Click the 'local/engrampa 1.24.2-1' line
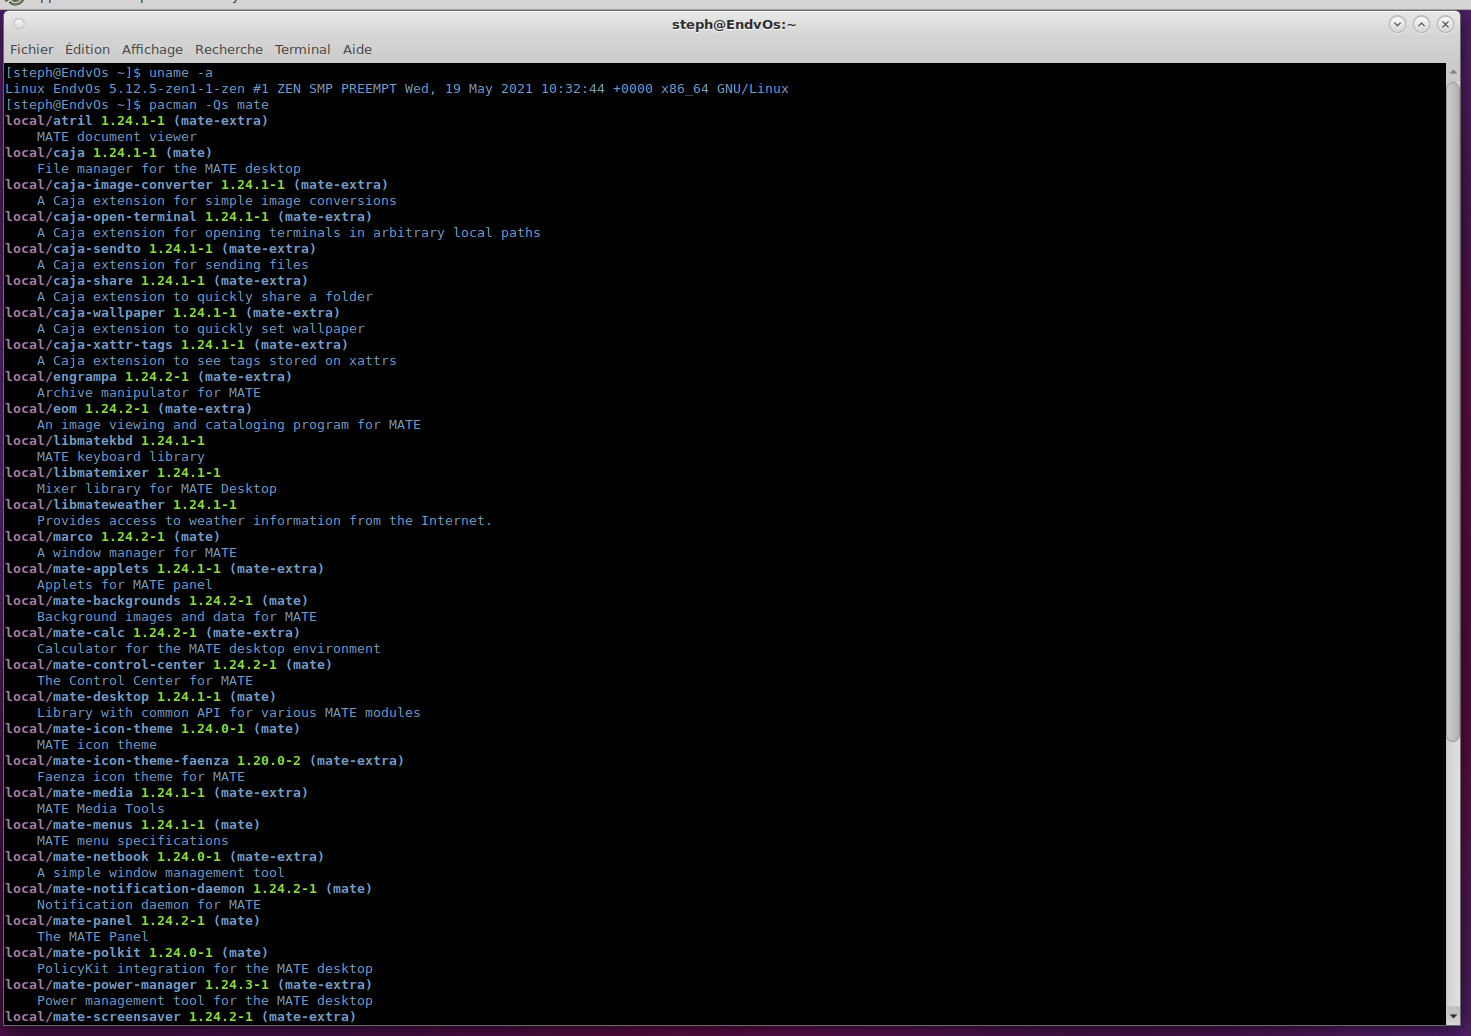 click(x=148, y=377)
